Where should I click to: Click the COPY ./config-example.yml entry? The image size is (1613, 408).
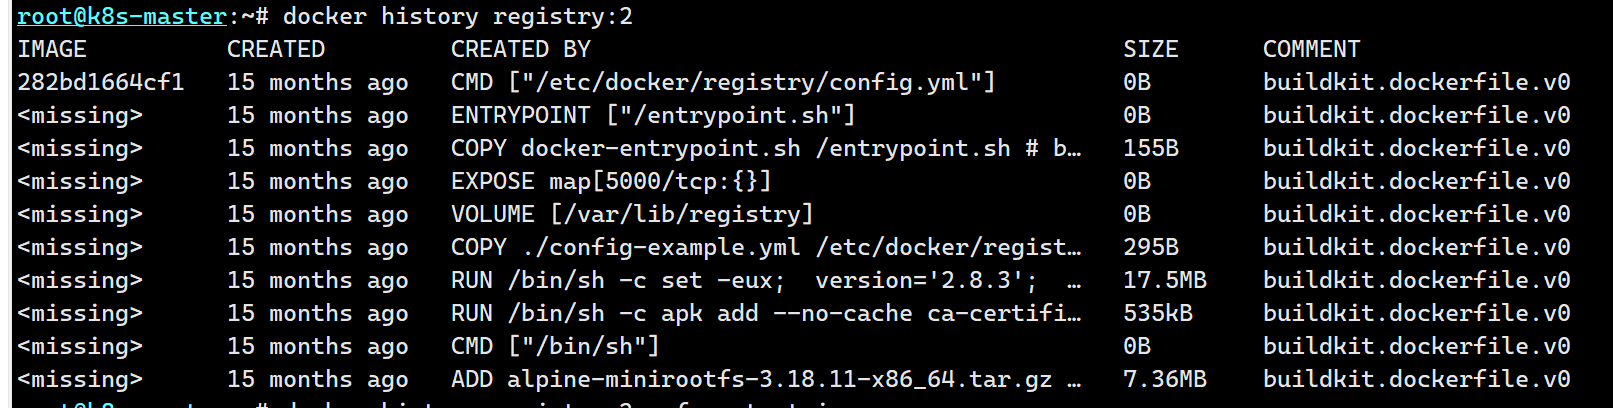tap(765, 247)
